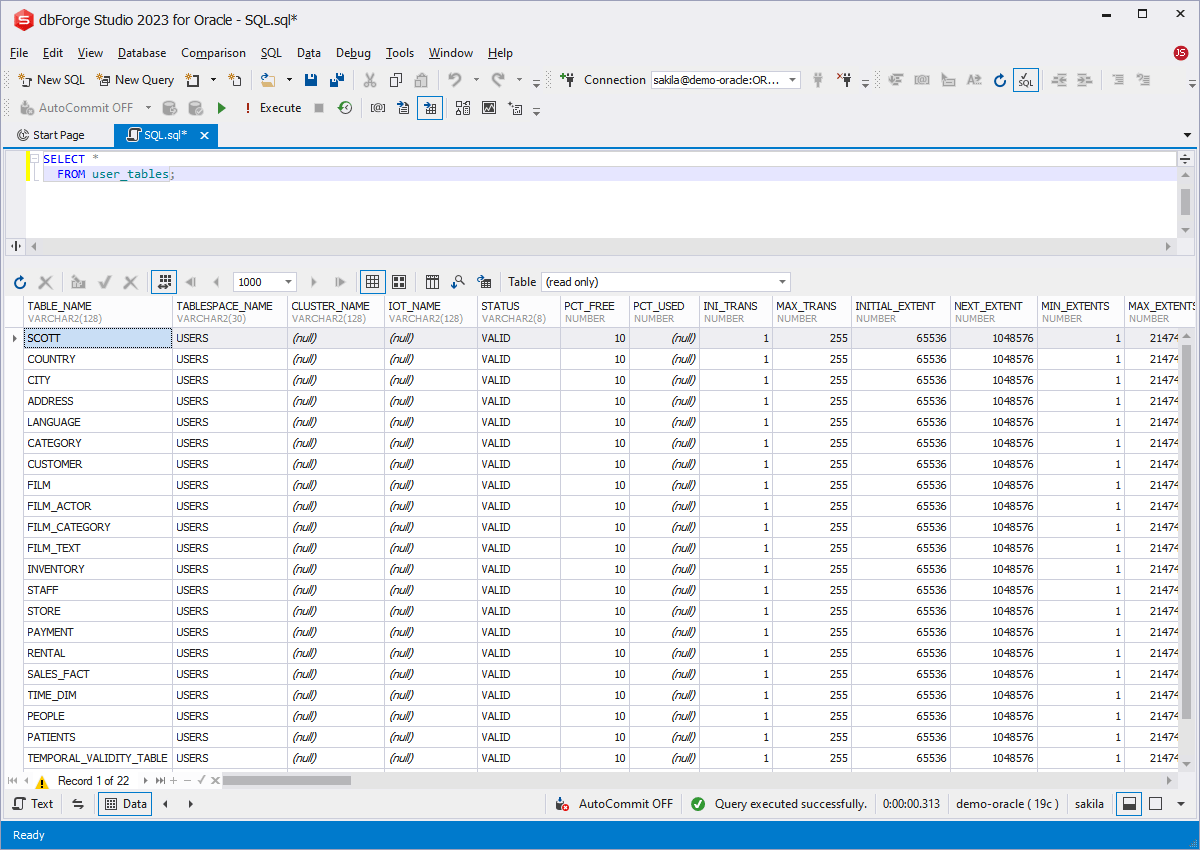Click the export data icon in grid toolbar
The image size is (1200, 850).
click(x=484, y=282)
